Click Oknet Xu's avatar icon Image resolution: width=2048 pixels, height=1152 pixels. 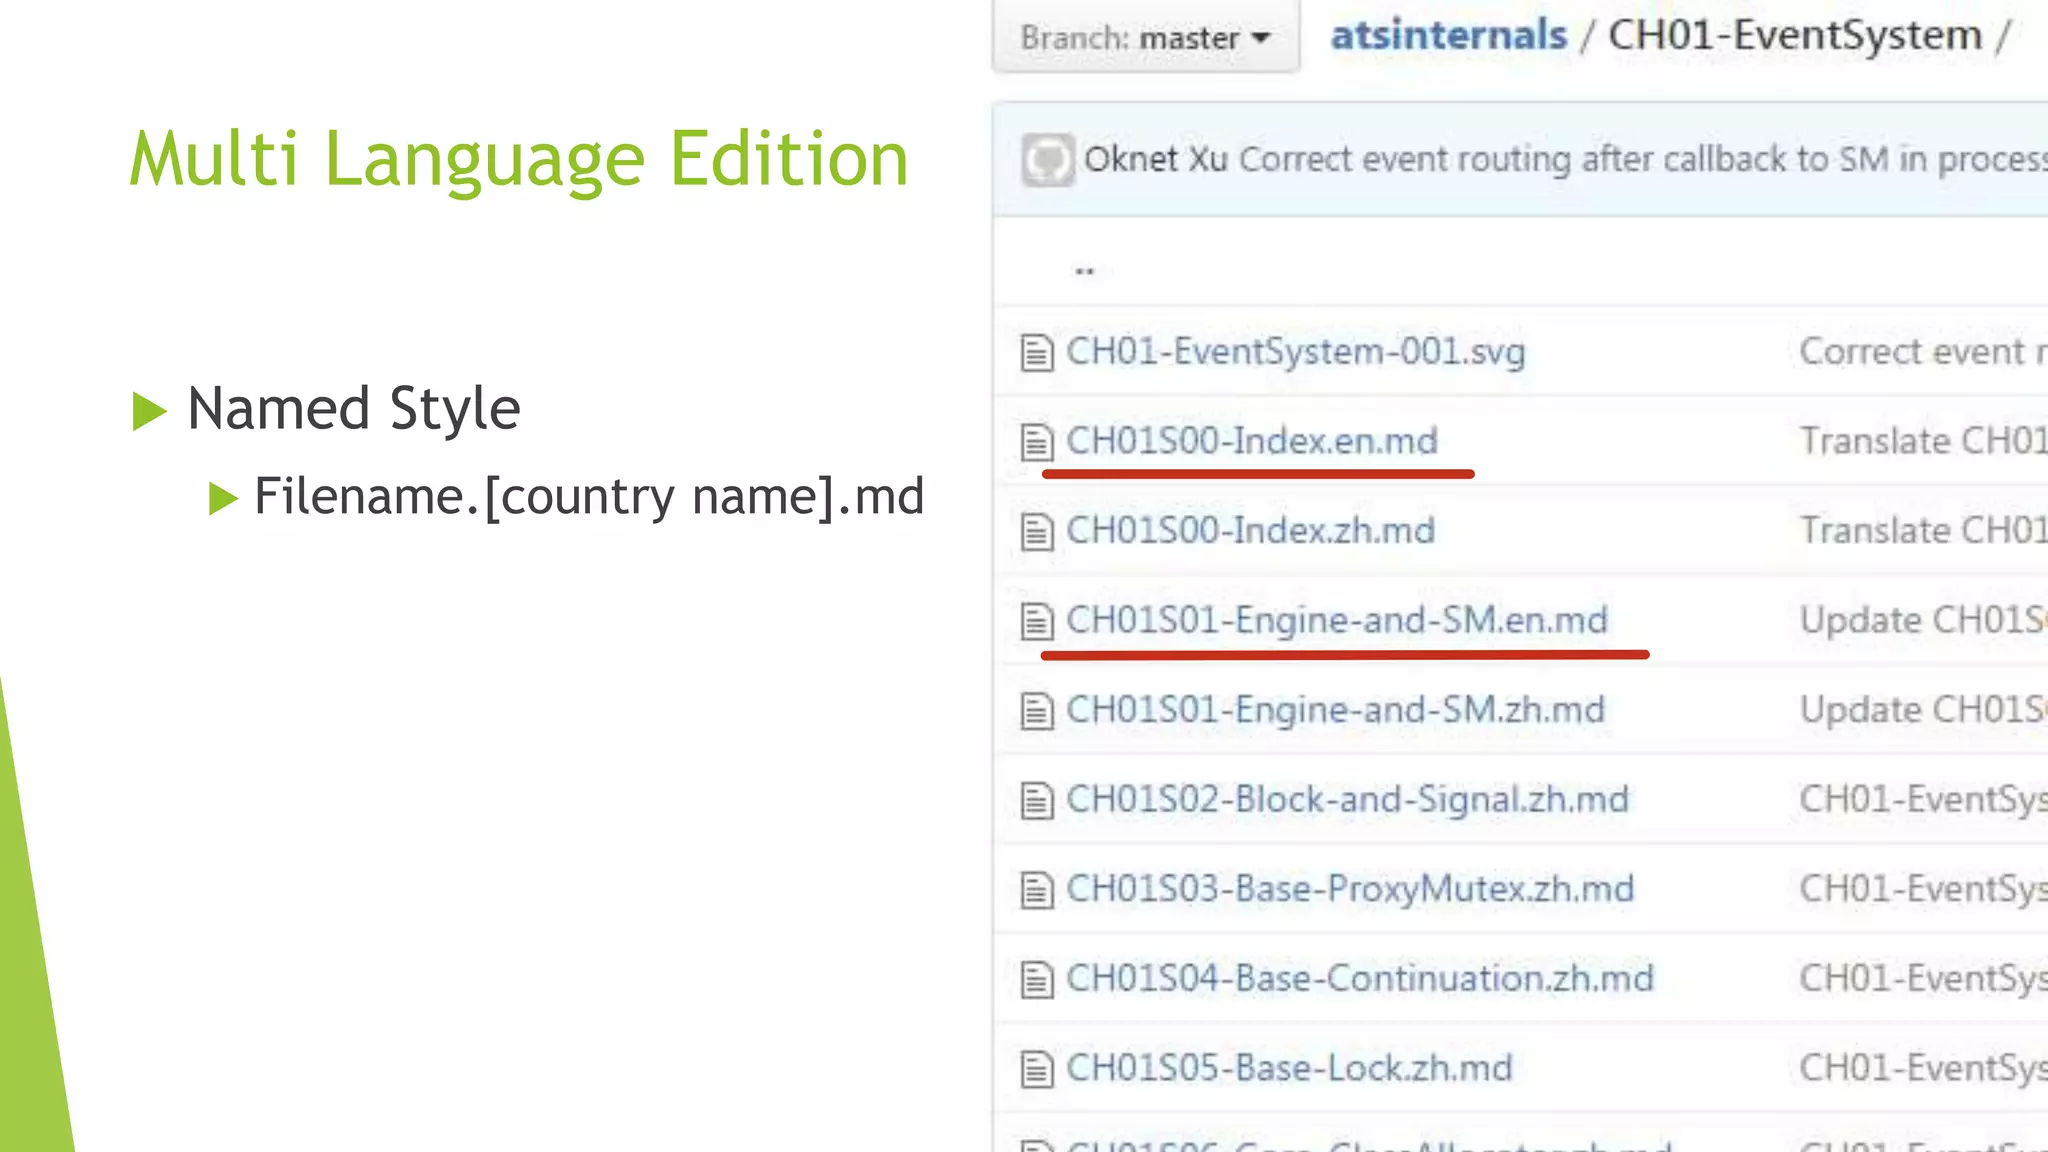(1047, 160)
